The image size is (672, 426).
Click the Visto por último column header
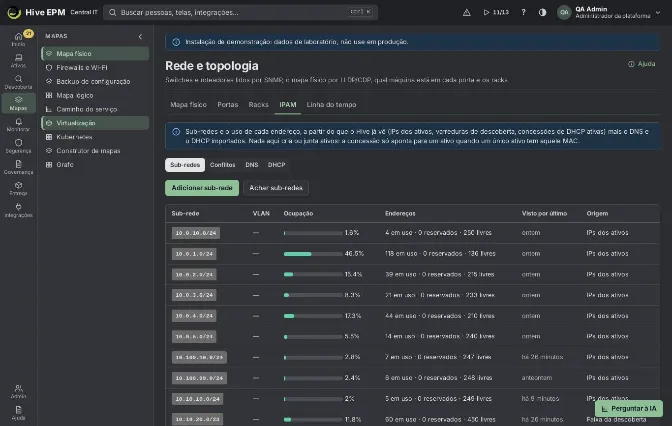pyautogui.click(x=544, y=213)
